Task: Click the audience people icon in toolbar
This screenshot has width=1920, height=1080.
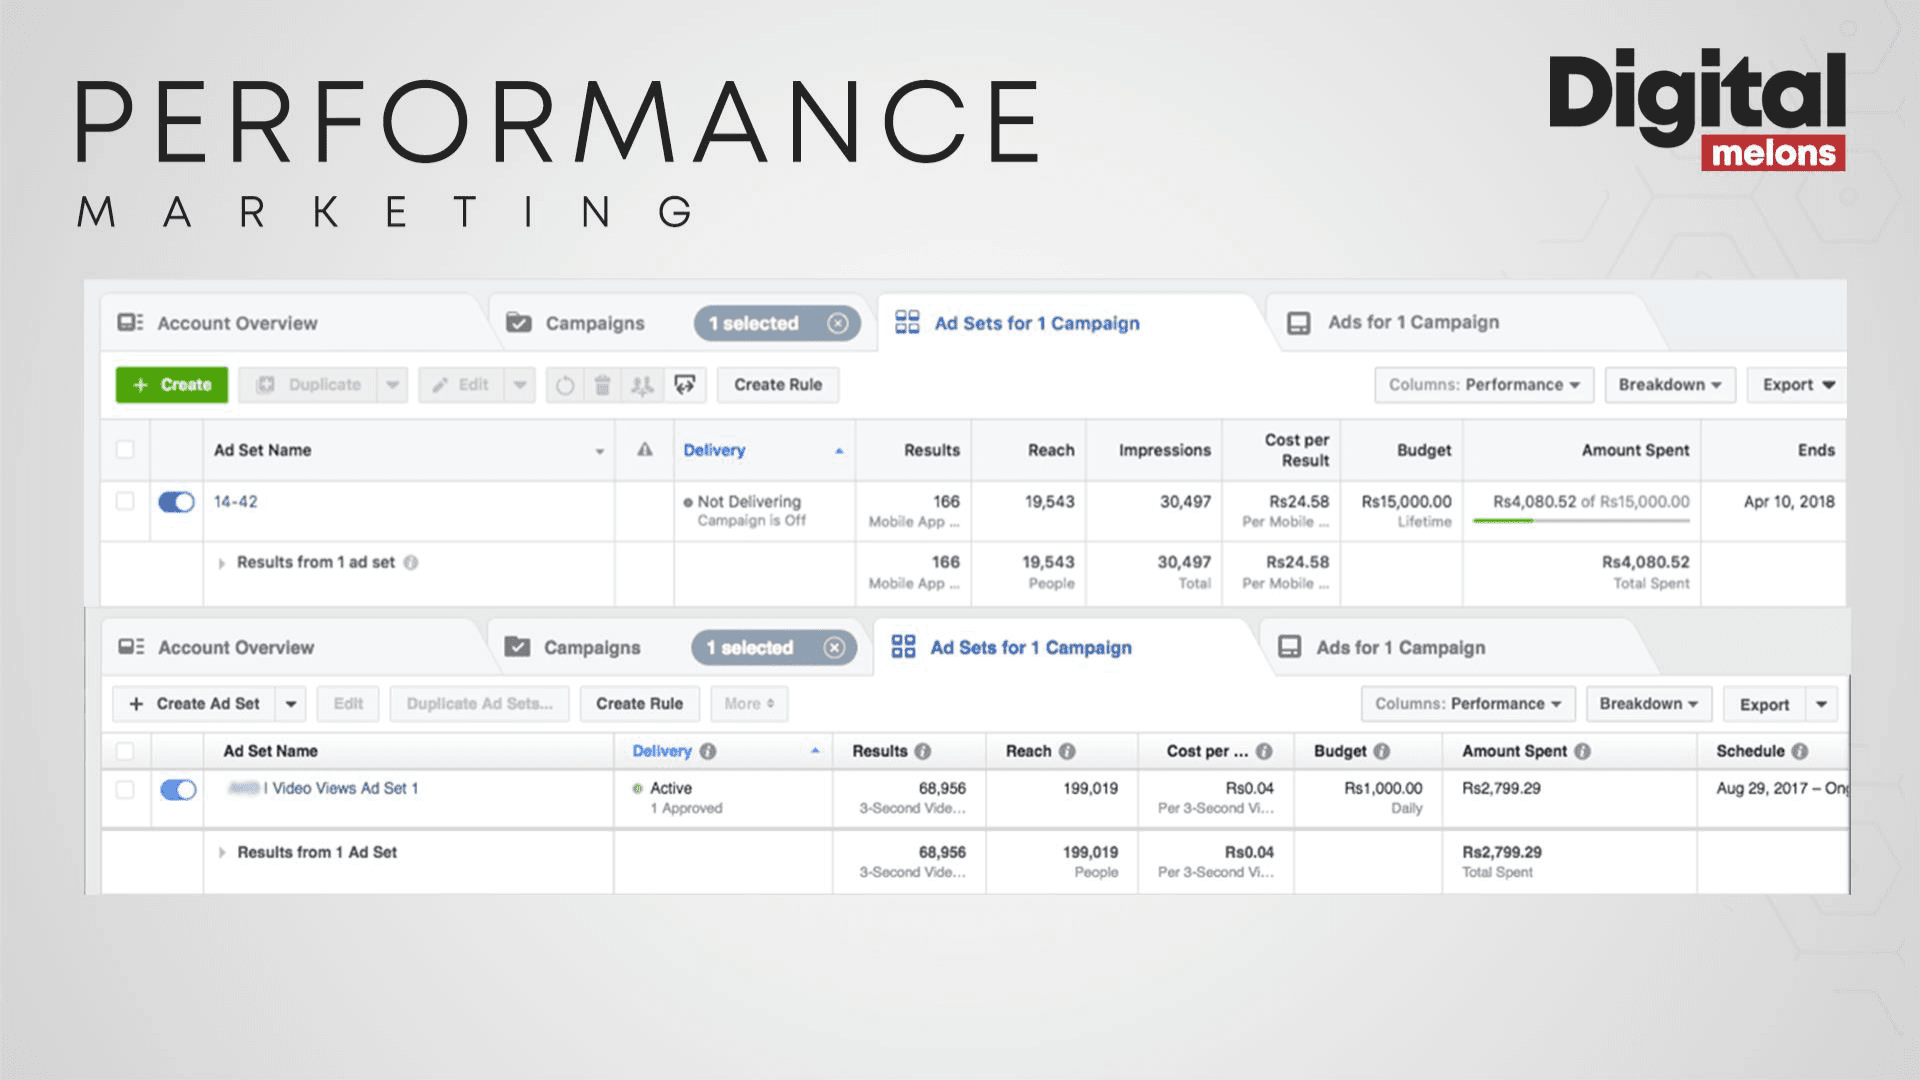Action: [x=642, y=385]
